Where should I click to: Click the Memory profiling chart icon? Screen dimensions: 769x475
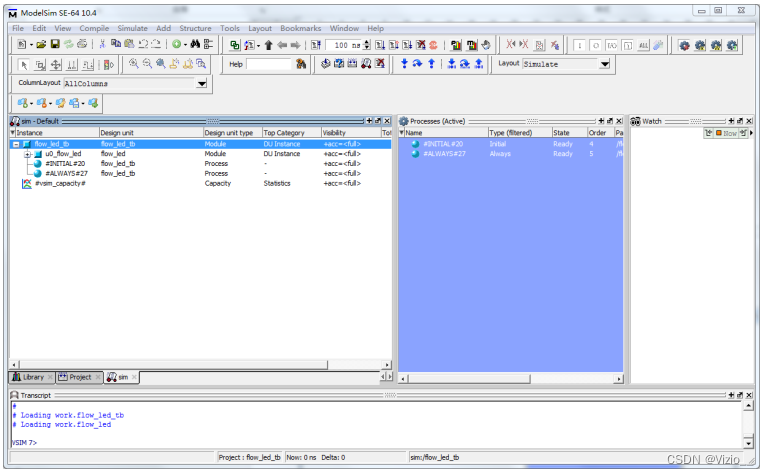[x=472, y=46]
